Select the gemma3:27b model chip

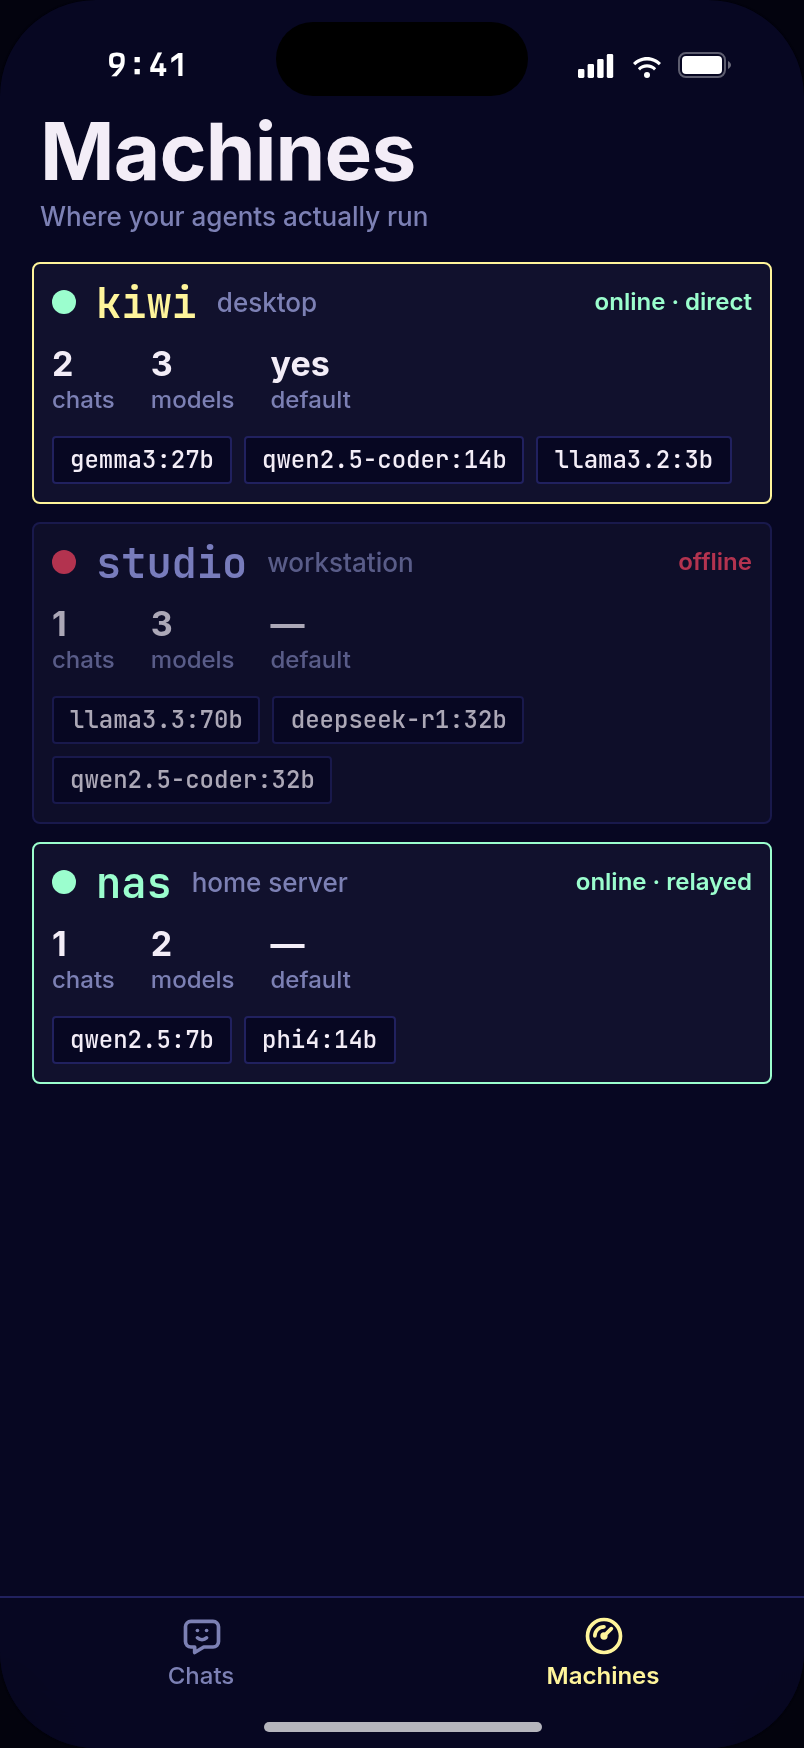coord(142,460)
